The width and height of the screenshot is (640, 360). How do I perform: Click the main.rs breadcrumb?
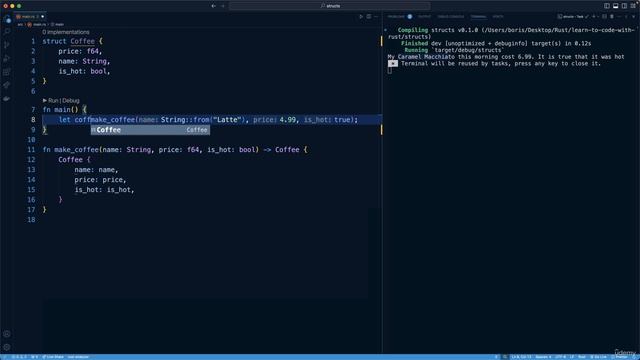coord(37,24)
